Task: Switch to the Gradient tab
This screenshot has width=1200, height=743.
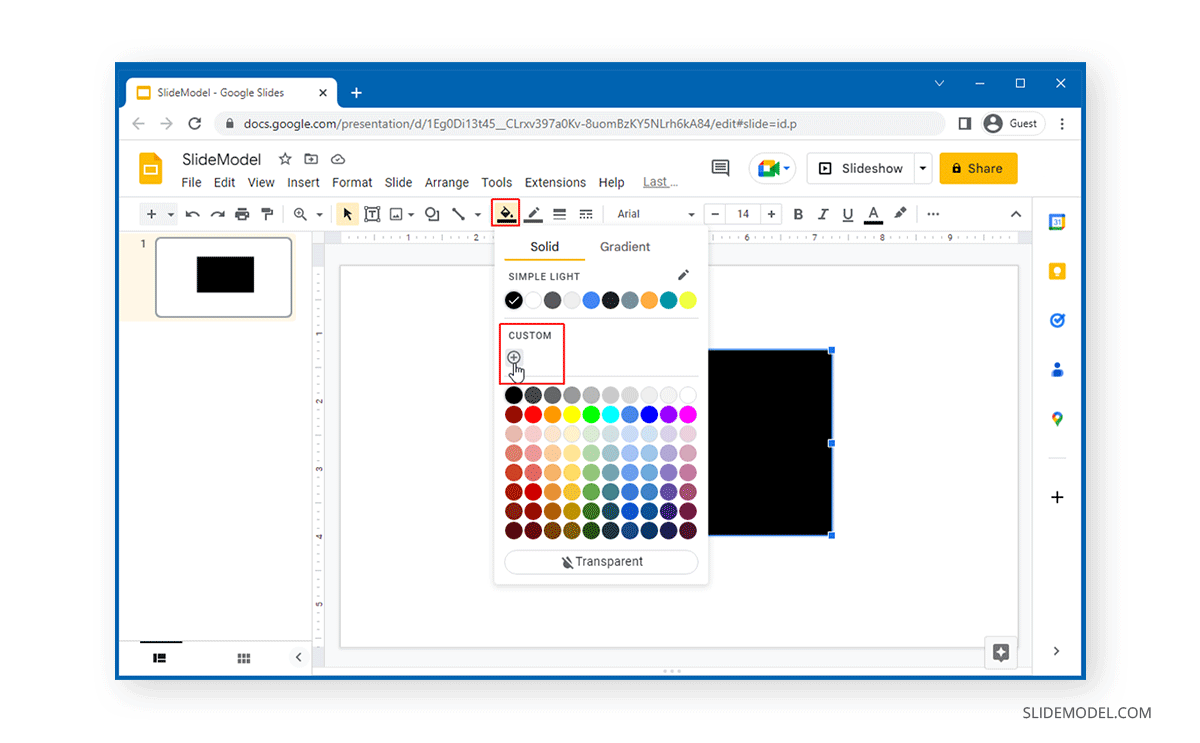Action: click(624, 246)
